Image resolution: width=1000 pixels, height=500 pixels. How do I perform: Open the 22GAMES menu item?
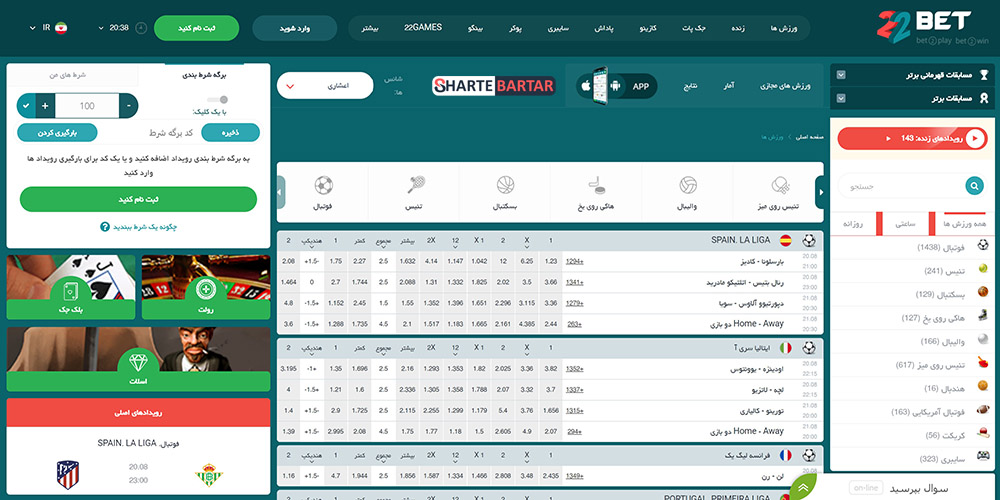click(423, 28)
